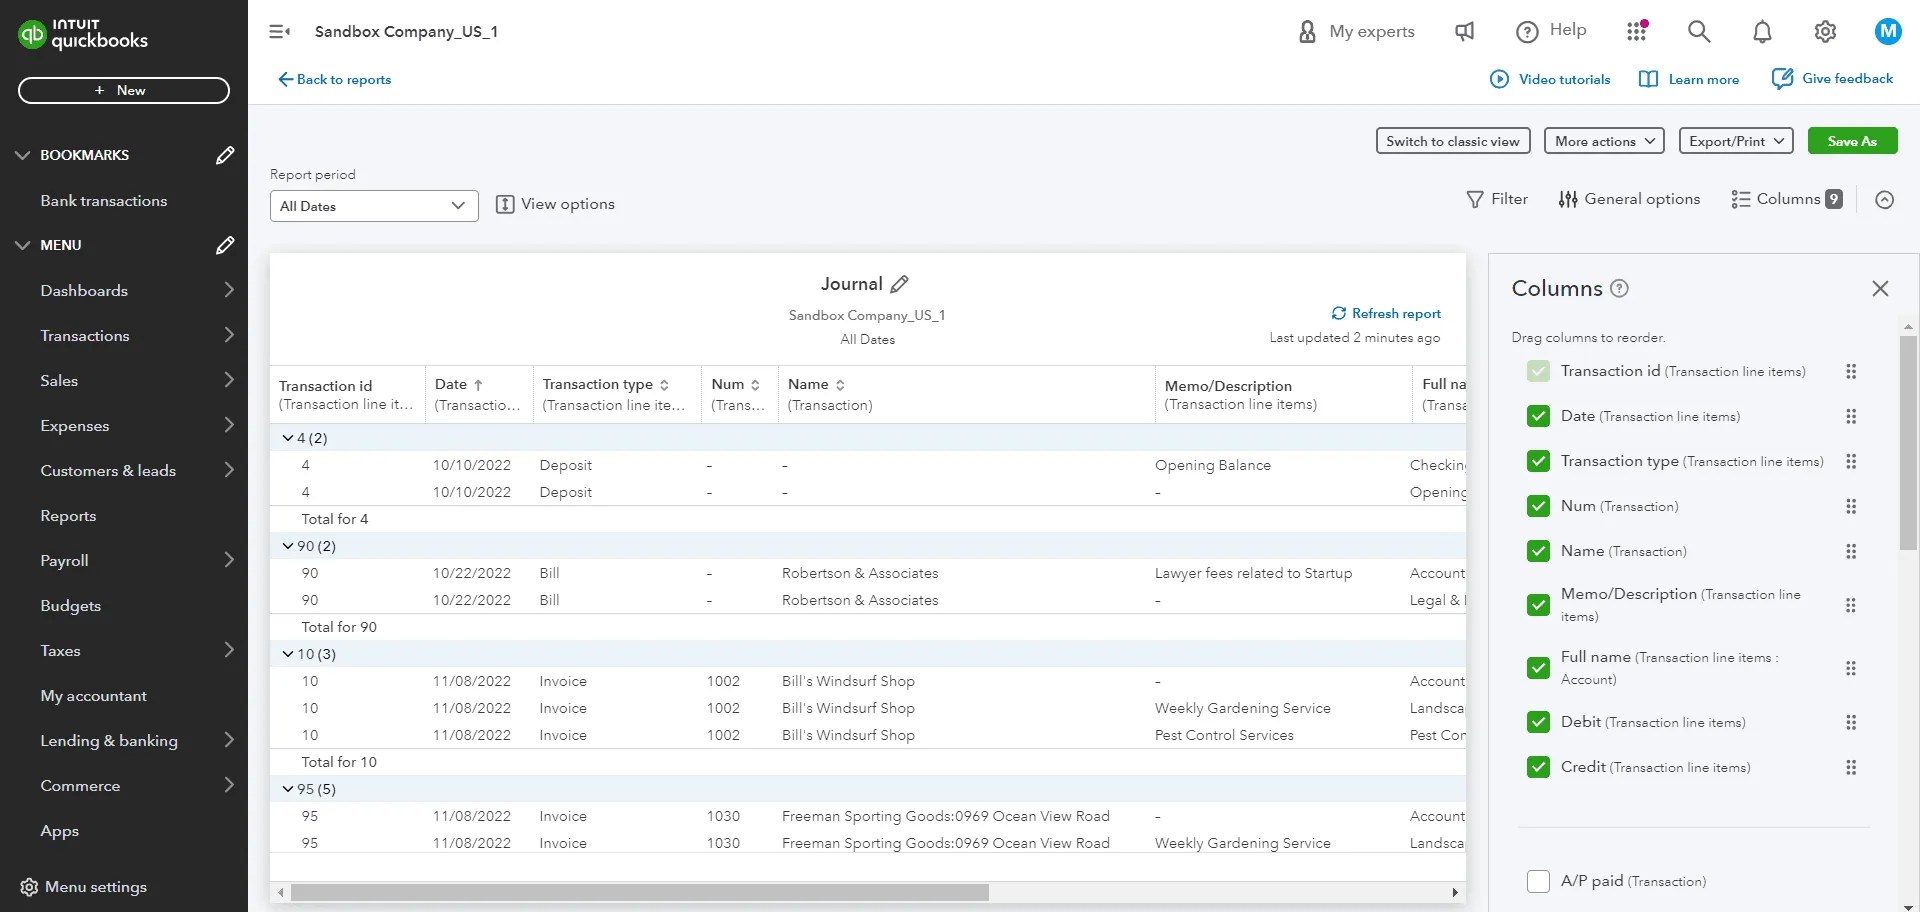Collapse transaction group 95 (5)
The width and height of the screenshot is (1920, 912).
(288, 789)
